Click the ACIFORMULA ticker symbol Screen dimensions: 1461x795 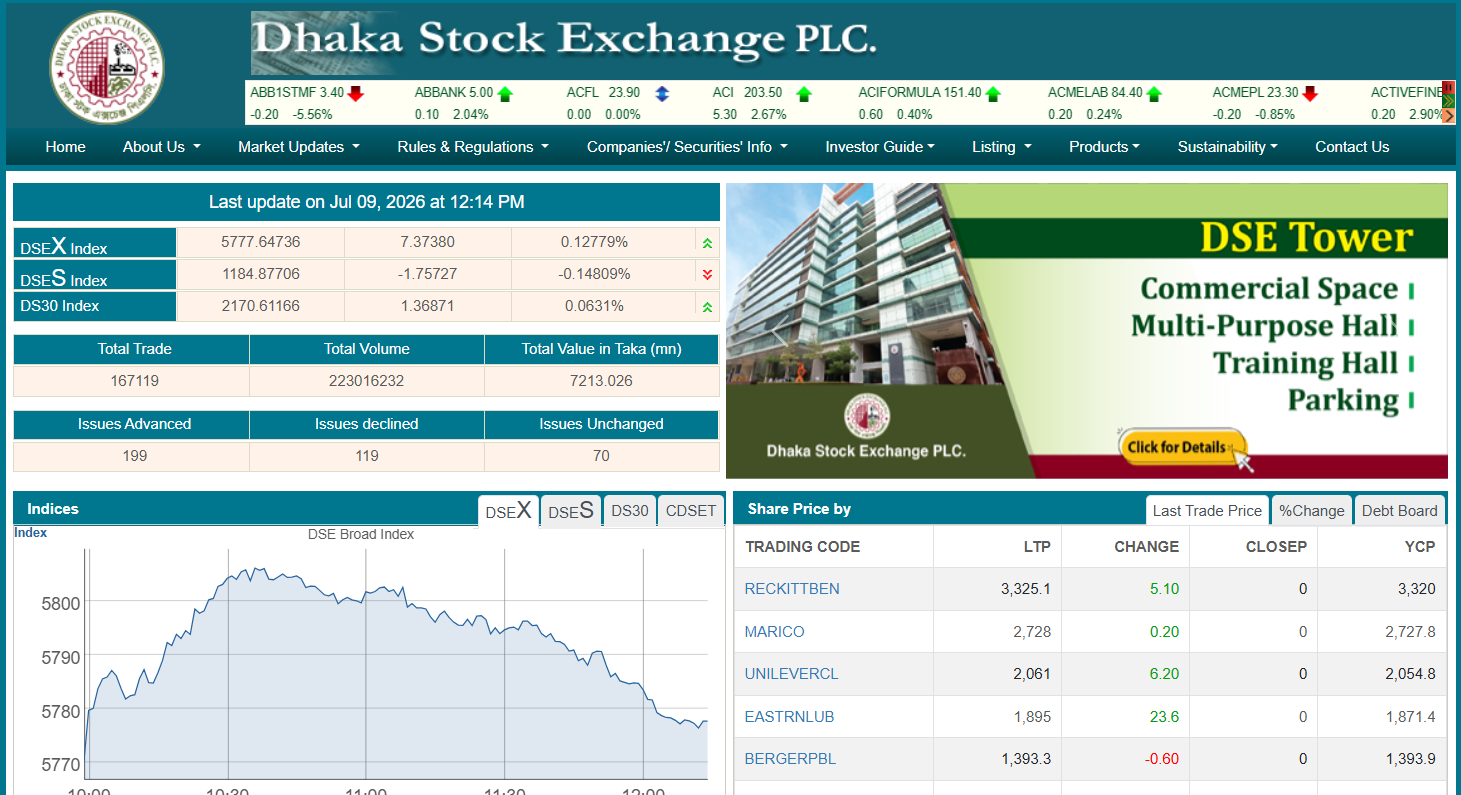pyautogui.click(x=899, y=92)
